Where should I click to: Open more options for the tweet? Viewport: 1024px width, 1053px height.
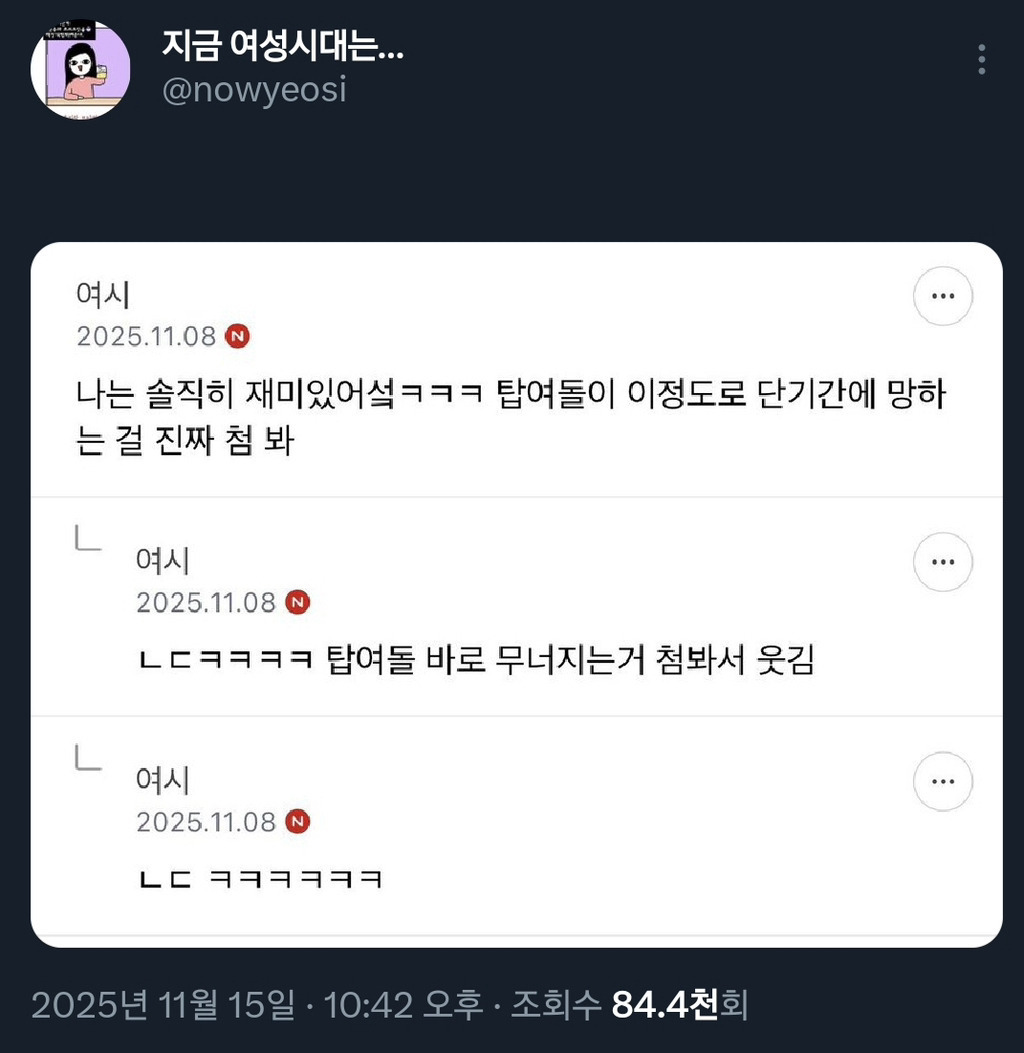tap(982, 59)
